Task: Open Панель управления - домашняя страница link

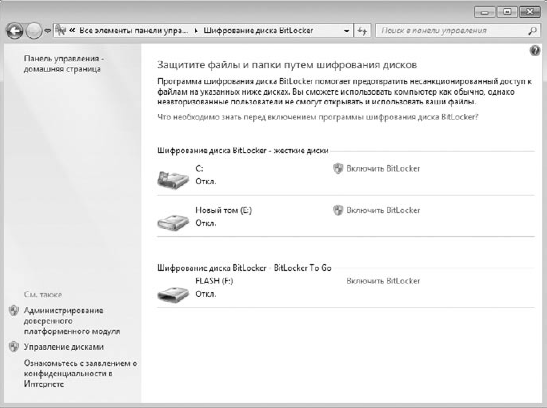Action: 64,64
